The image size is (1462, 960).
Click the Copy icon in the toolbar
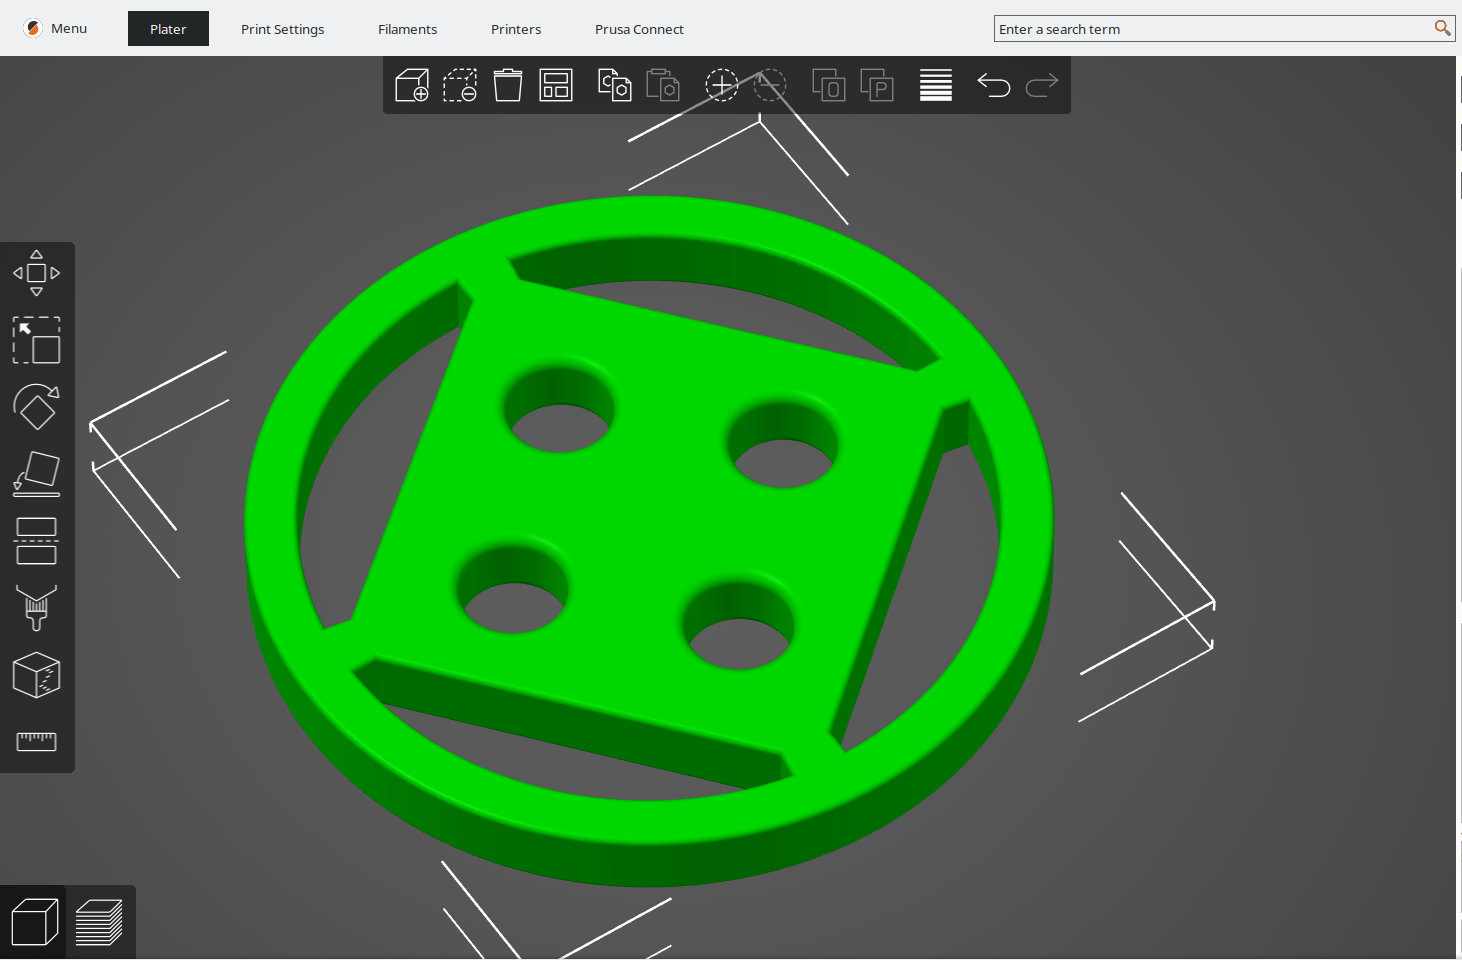click(614, 86)
